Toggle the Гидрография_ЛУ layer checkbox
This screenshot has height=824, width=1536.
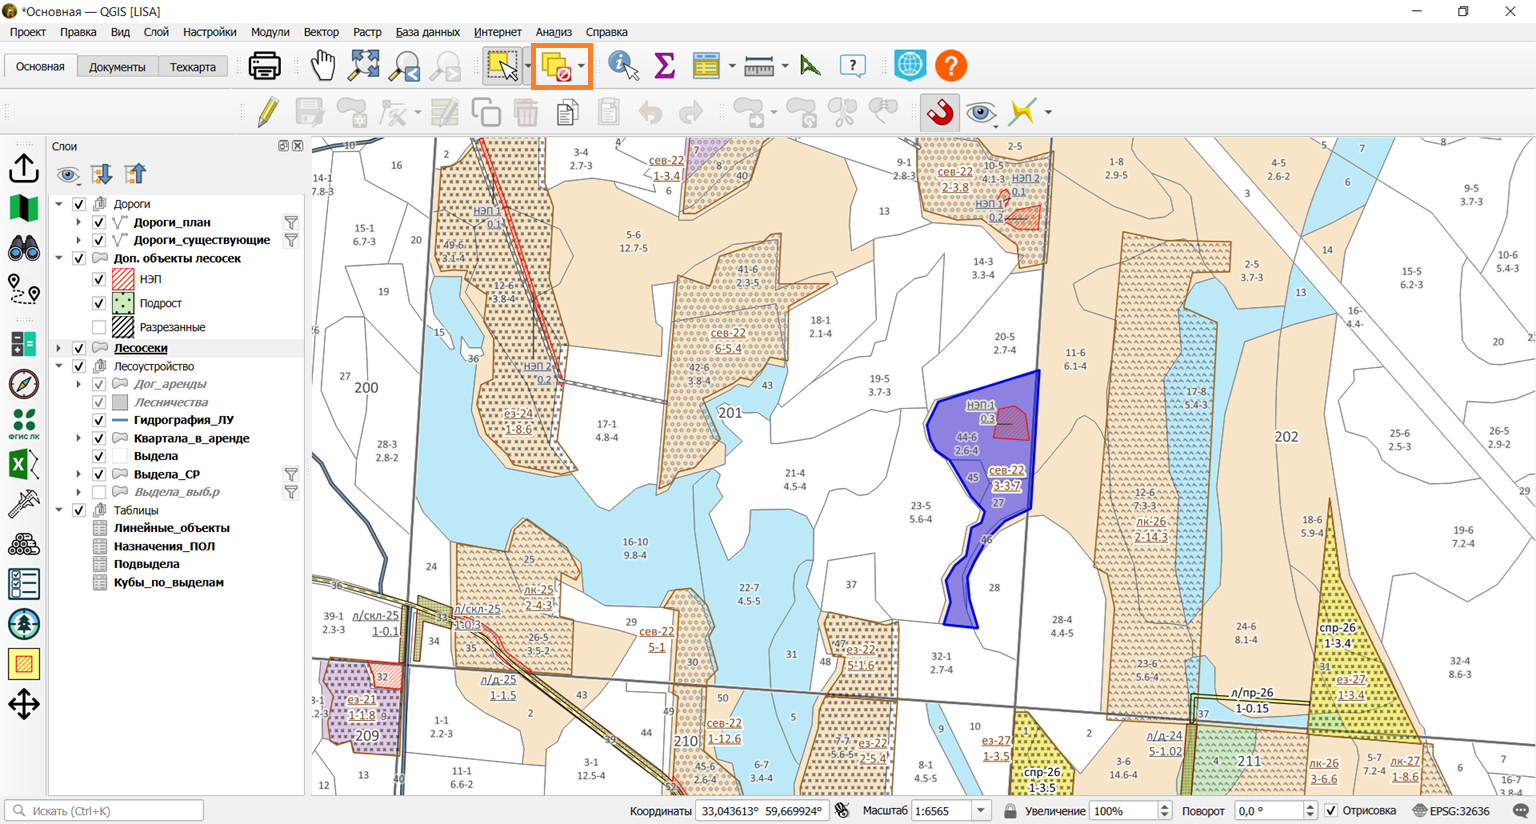pos(99,420)
